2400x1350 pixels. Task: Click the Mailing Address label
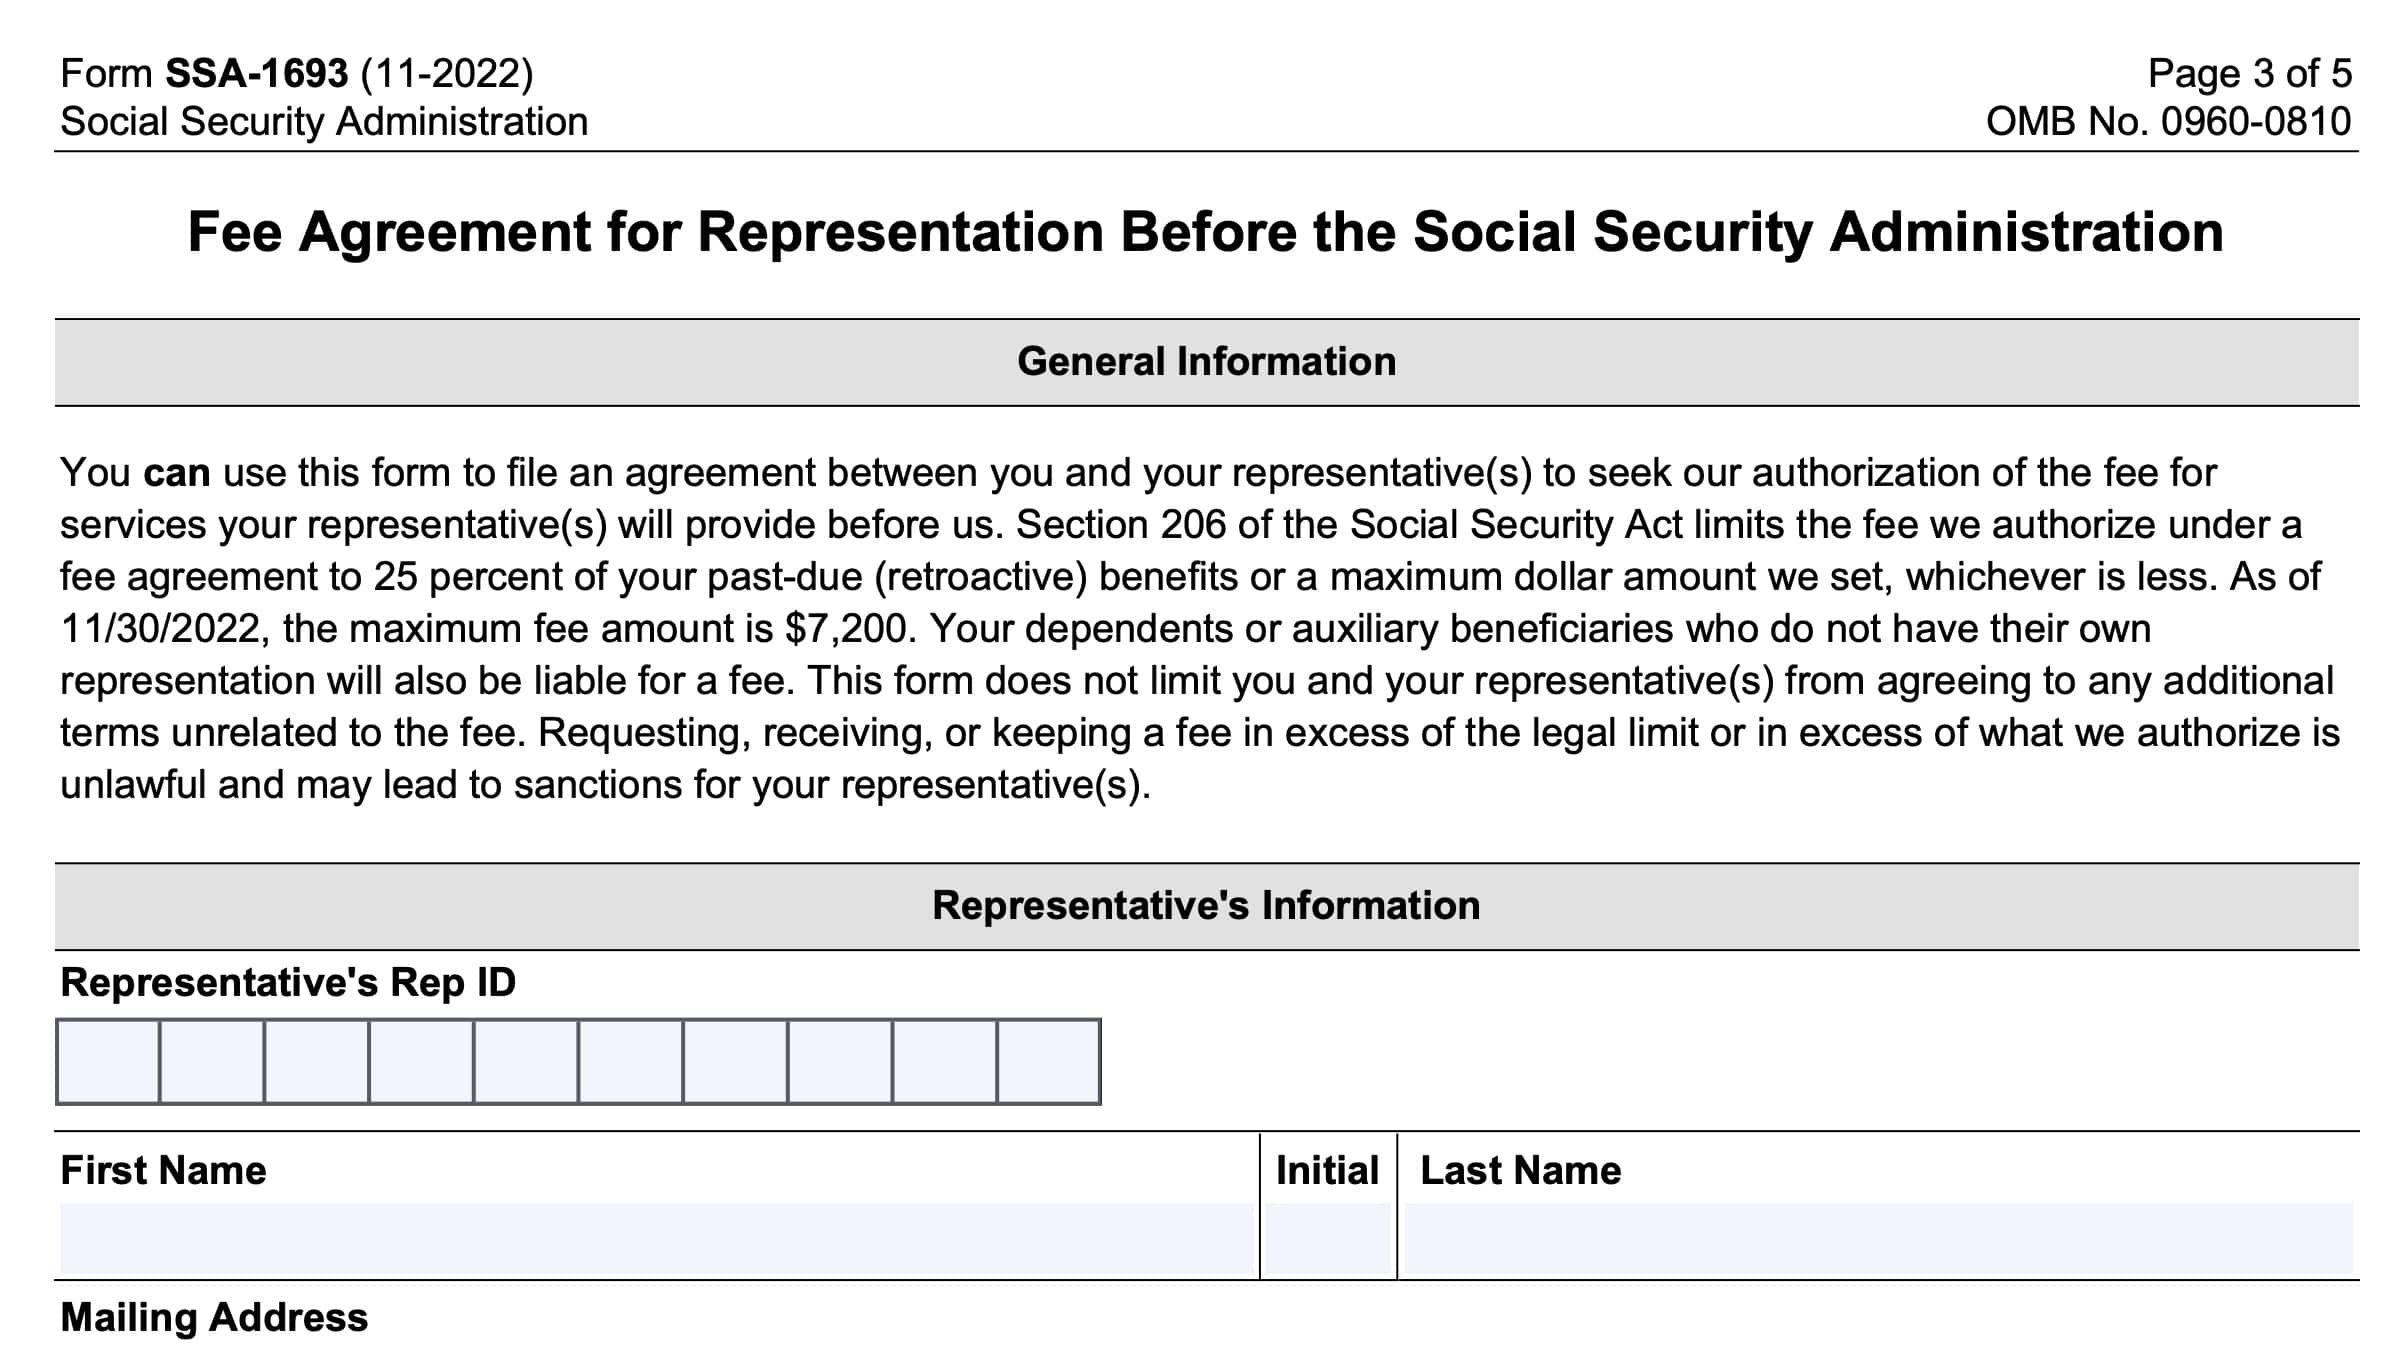tap(214, 1318)
